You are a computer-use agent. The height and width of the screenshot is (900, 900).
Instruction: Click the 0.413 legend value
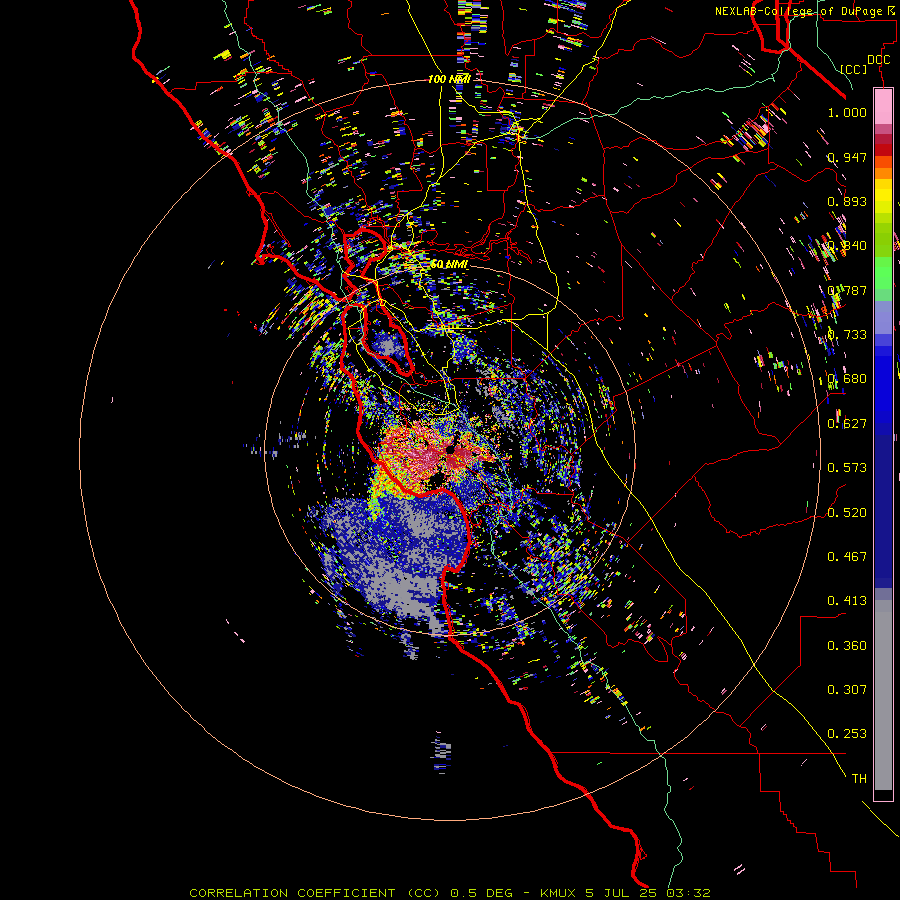pos(847,601)
